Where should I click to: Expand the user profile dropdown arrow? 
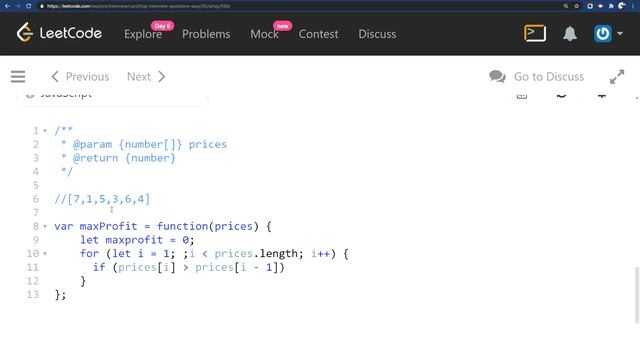[620, 33]
